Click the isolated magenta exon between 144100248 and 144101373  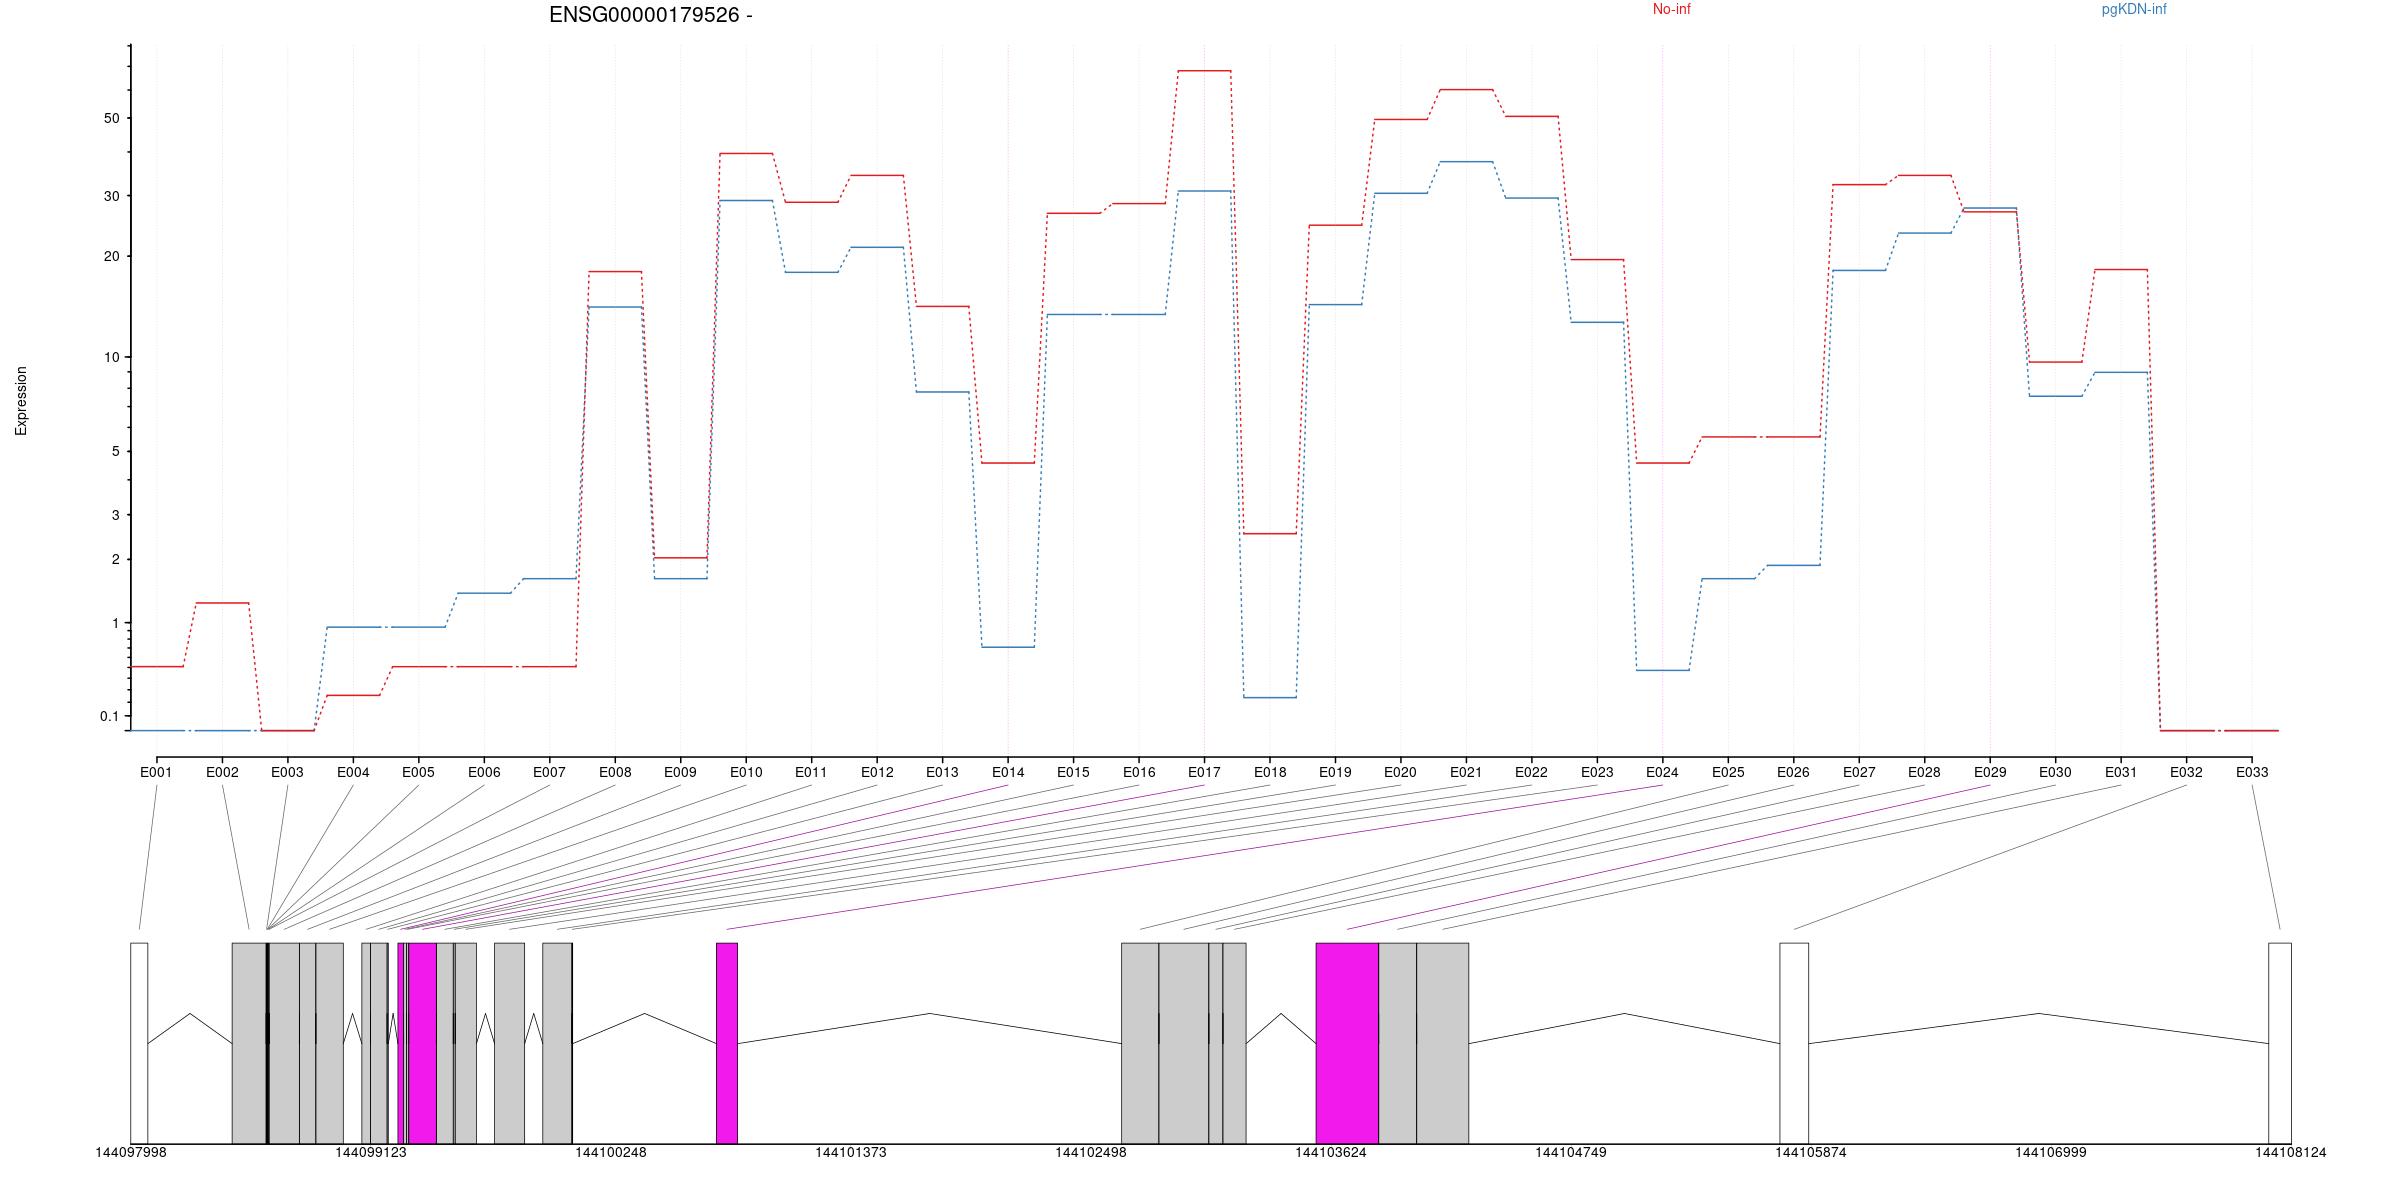[x=727, y=1043]
